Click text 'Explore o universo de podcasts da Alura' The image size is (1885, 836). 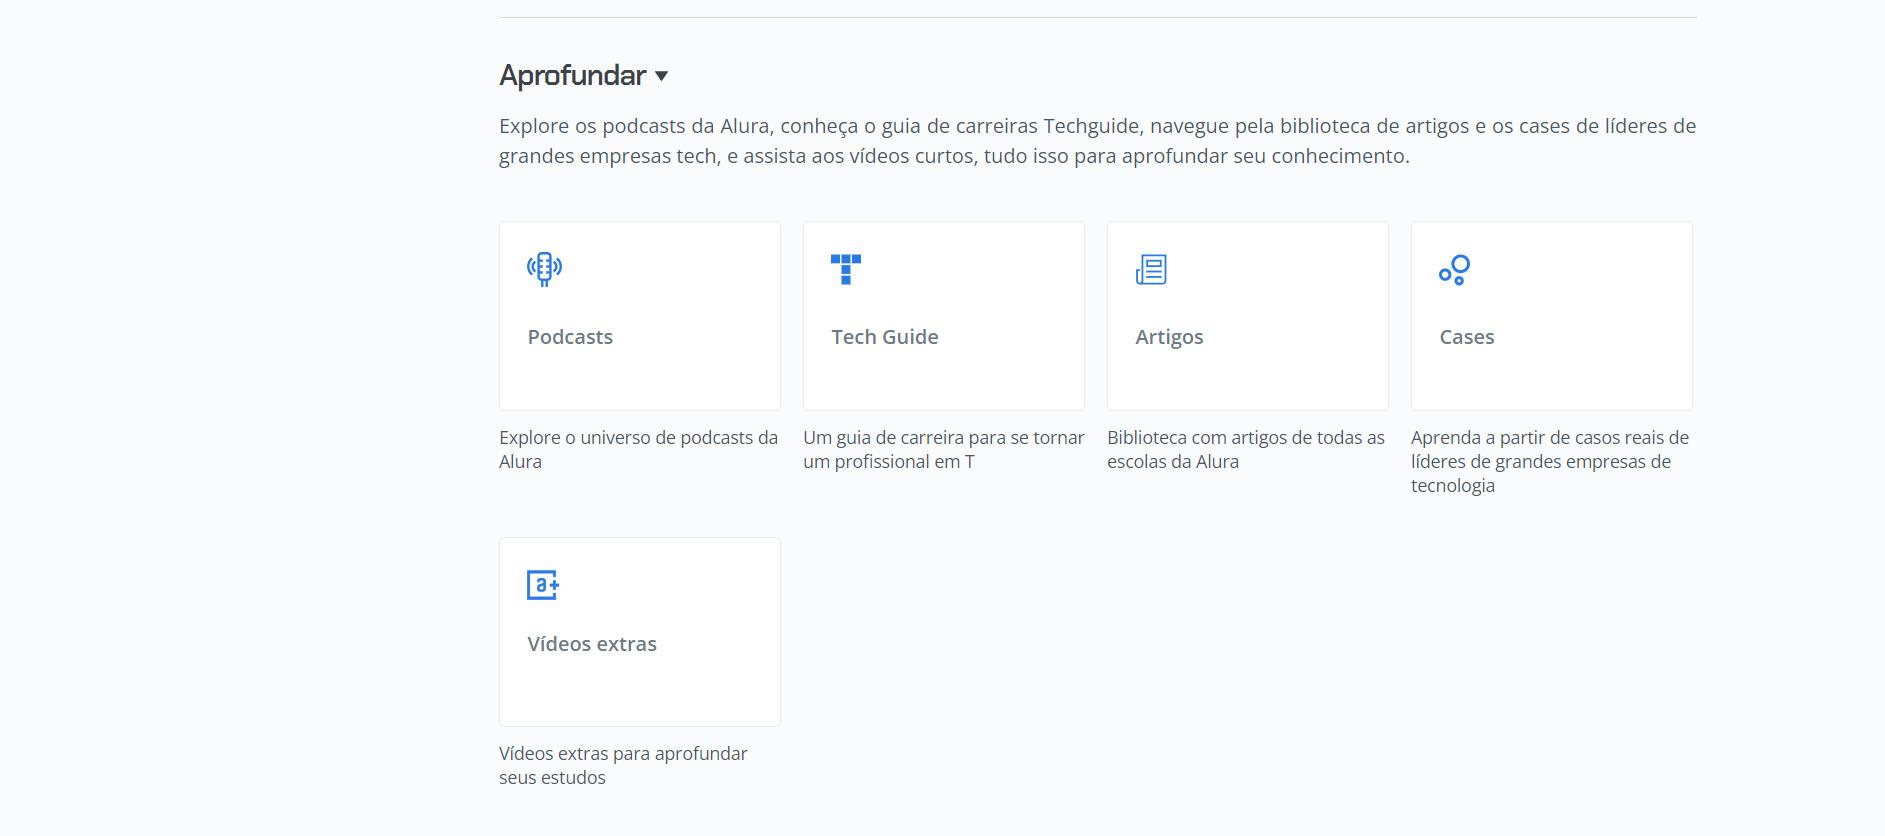[x=639, y=450]
